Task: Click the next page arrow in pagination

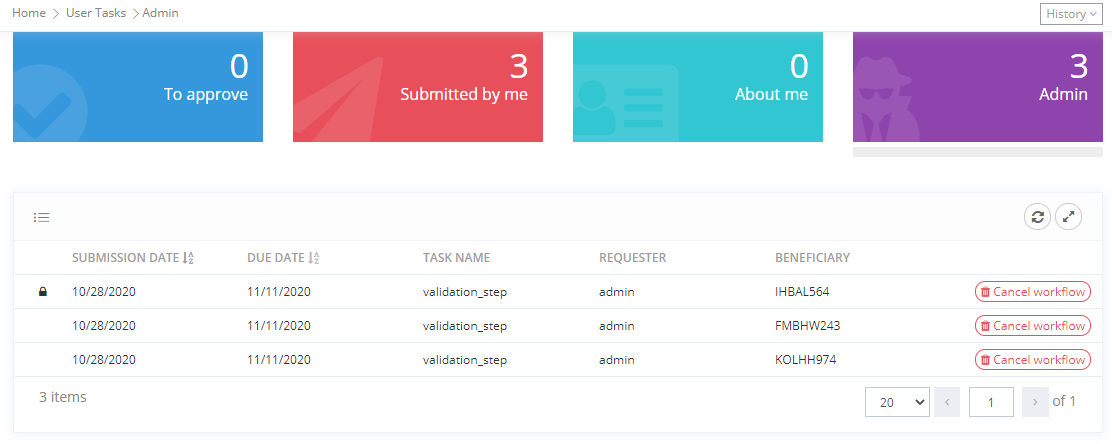Action: (x=1035, y=402)
